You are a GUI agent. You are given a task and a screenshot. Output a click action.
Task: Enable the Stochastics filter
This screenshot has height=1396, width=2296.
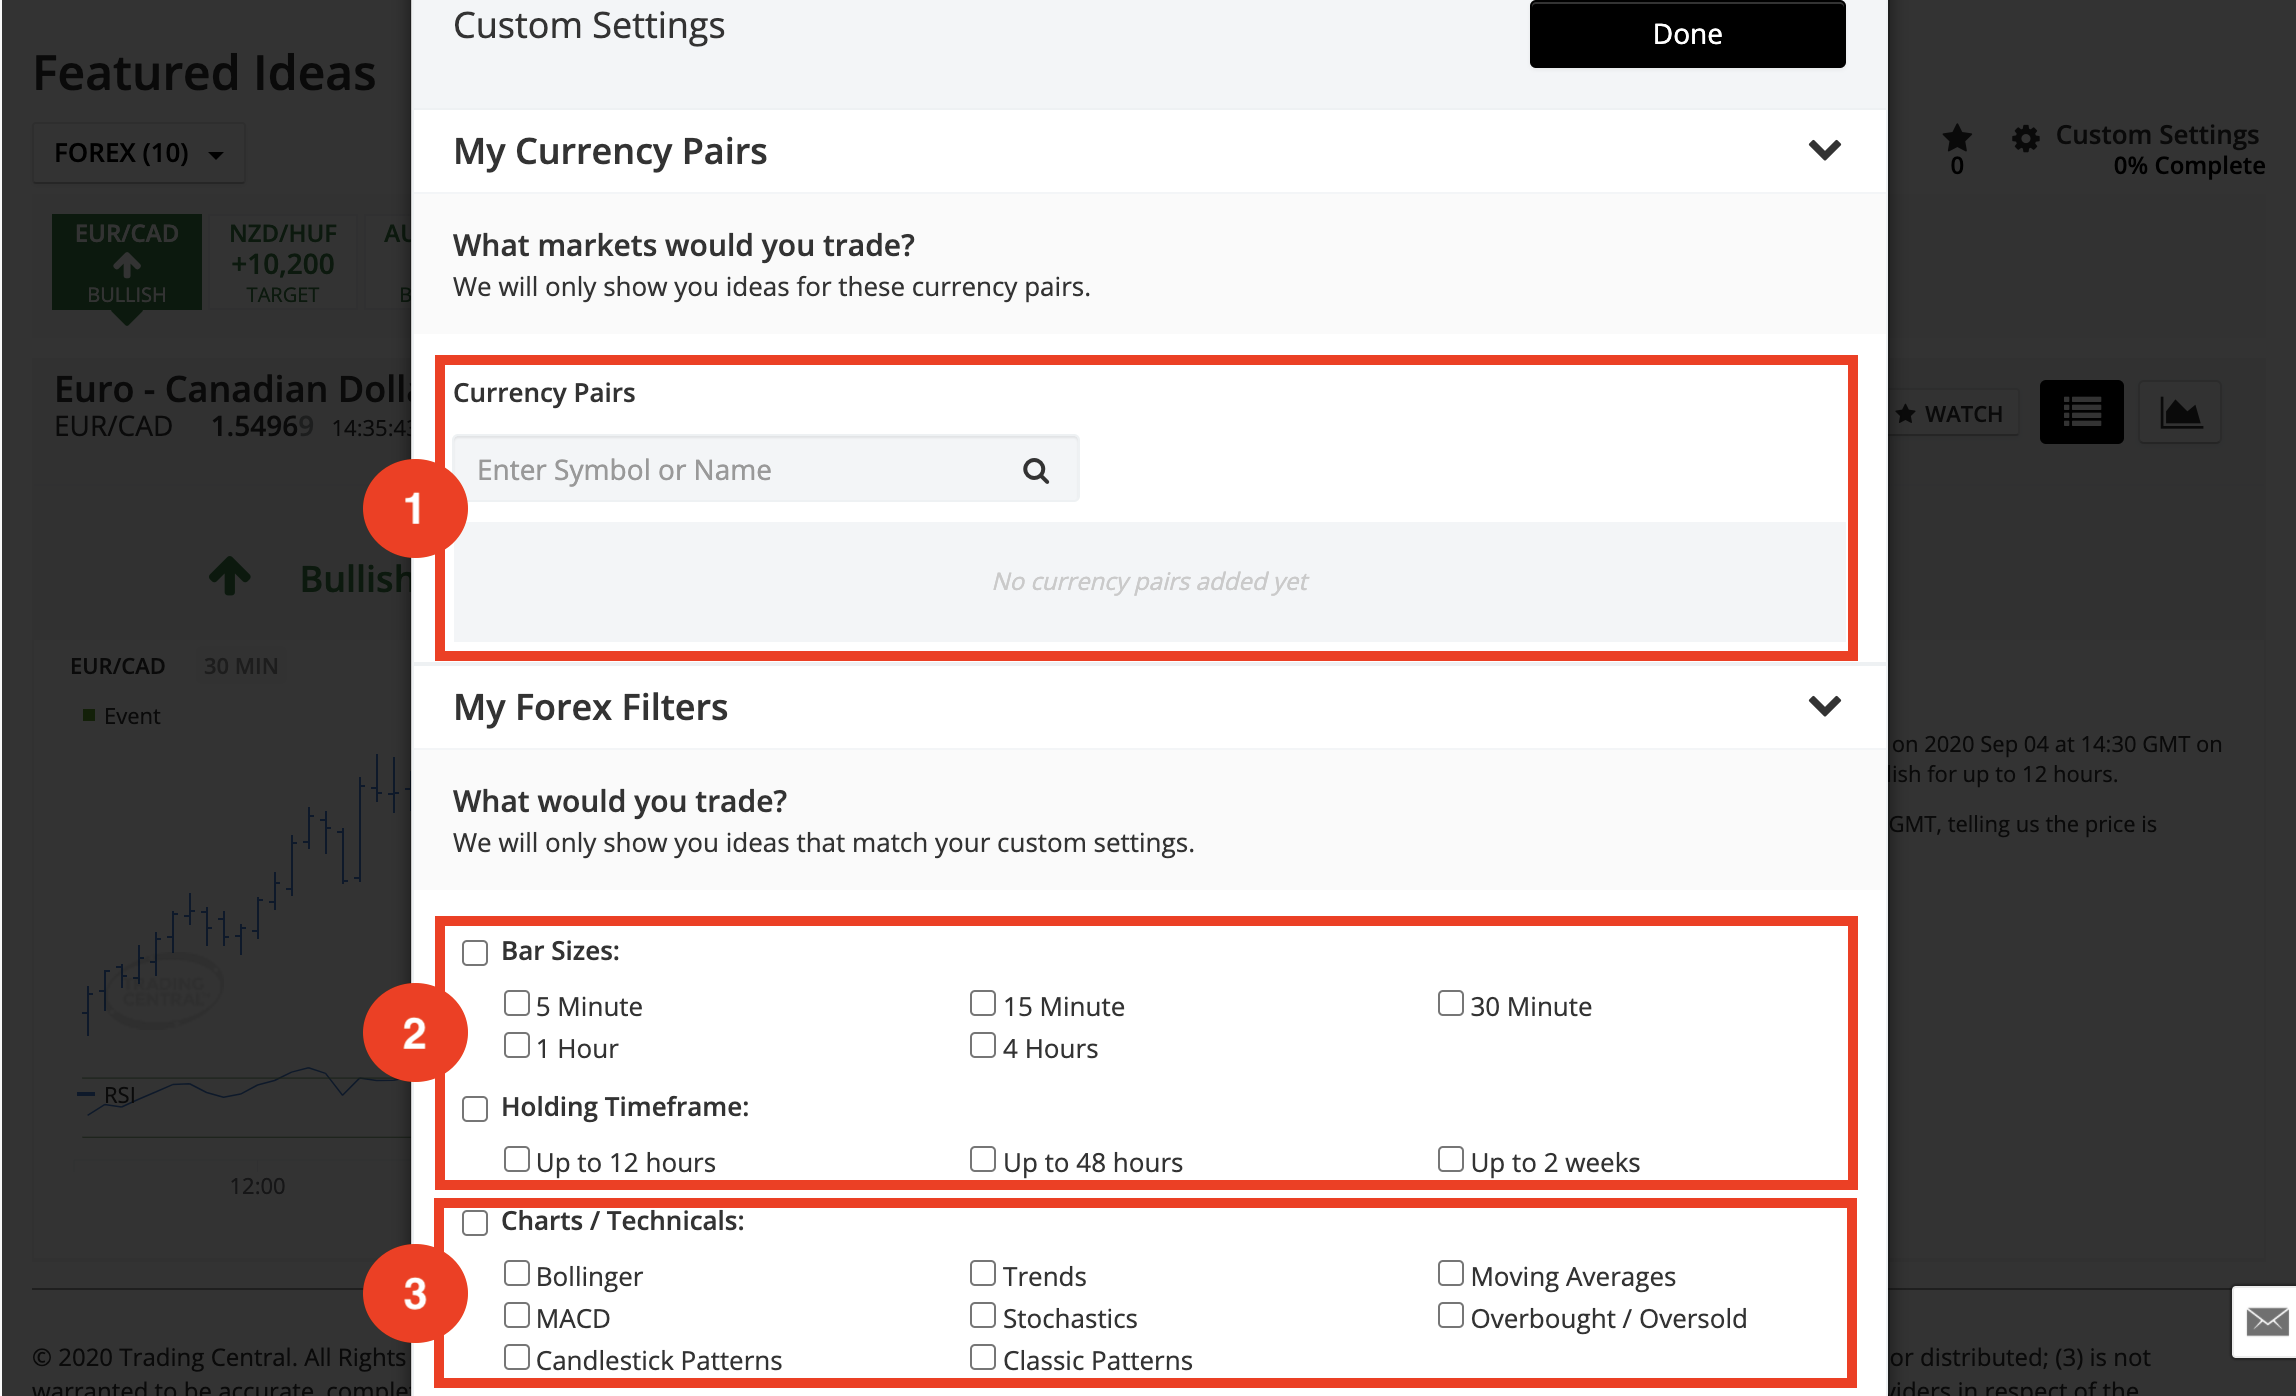pos(983,1315)
